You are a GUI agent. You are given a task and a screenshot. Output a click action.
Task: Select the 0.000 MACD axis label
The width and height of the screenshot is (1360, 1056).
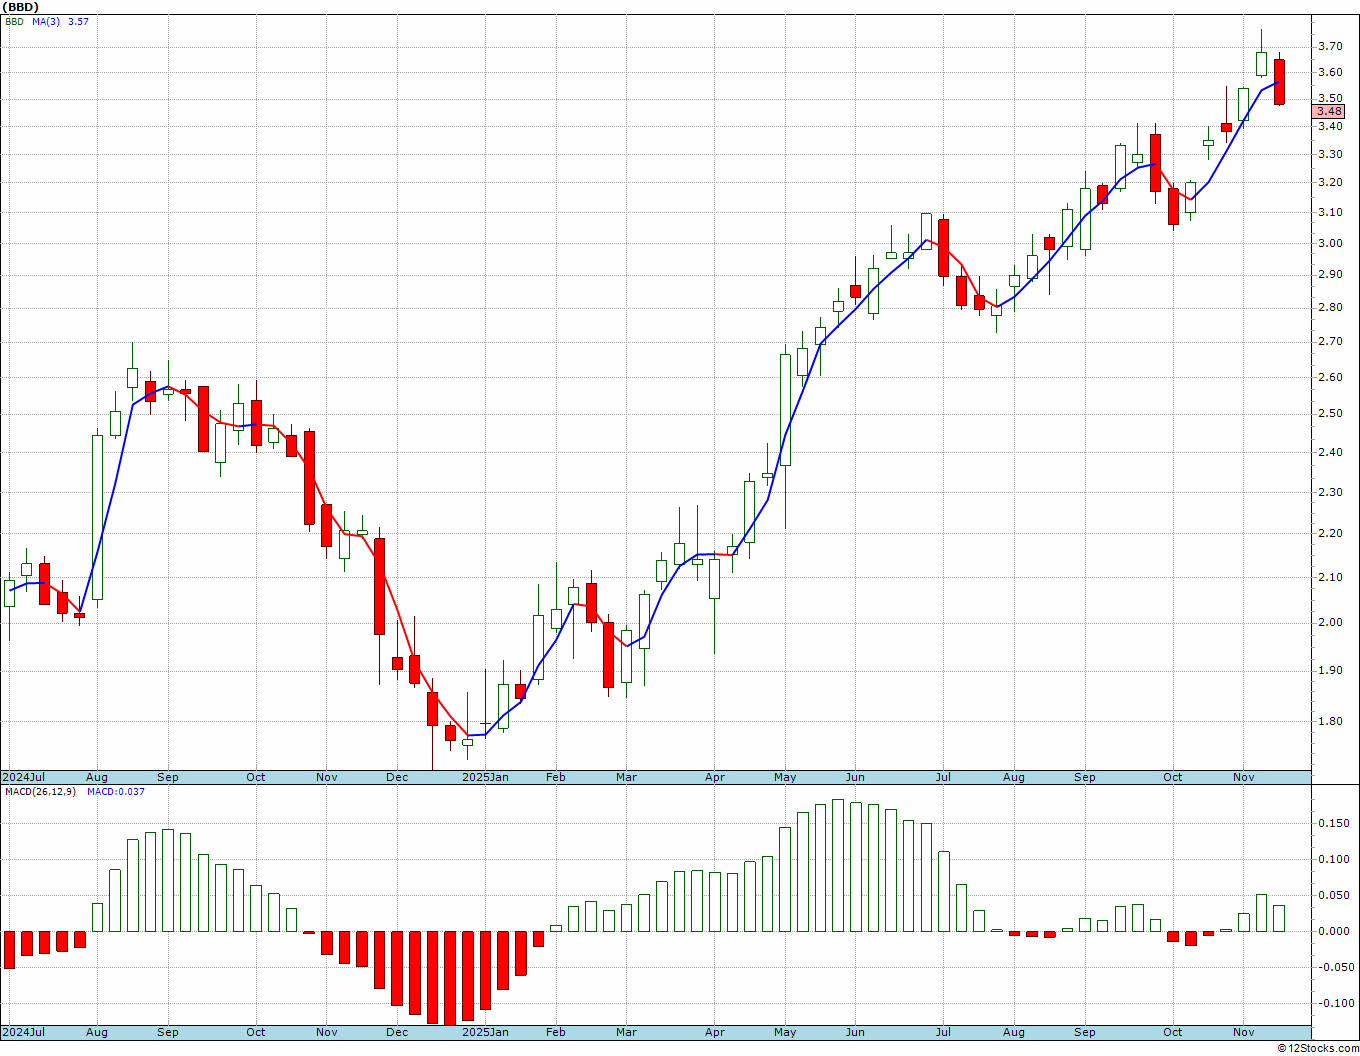point(1333,931)
